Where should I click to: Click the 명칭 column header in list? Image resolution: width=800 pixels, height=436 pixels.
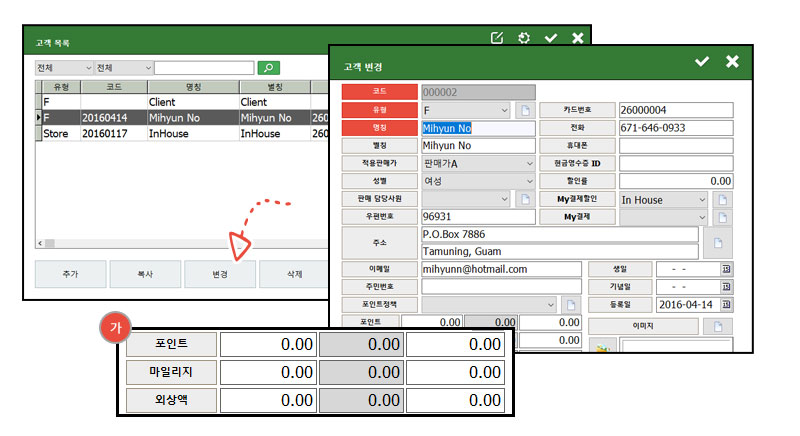tap(193, 87)
